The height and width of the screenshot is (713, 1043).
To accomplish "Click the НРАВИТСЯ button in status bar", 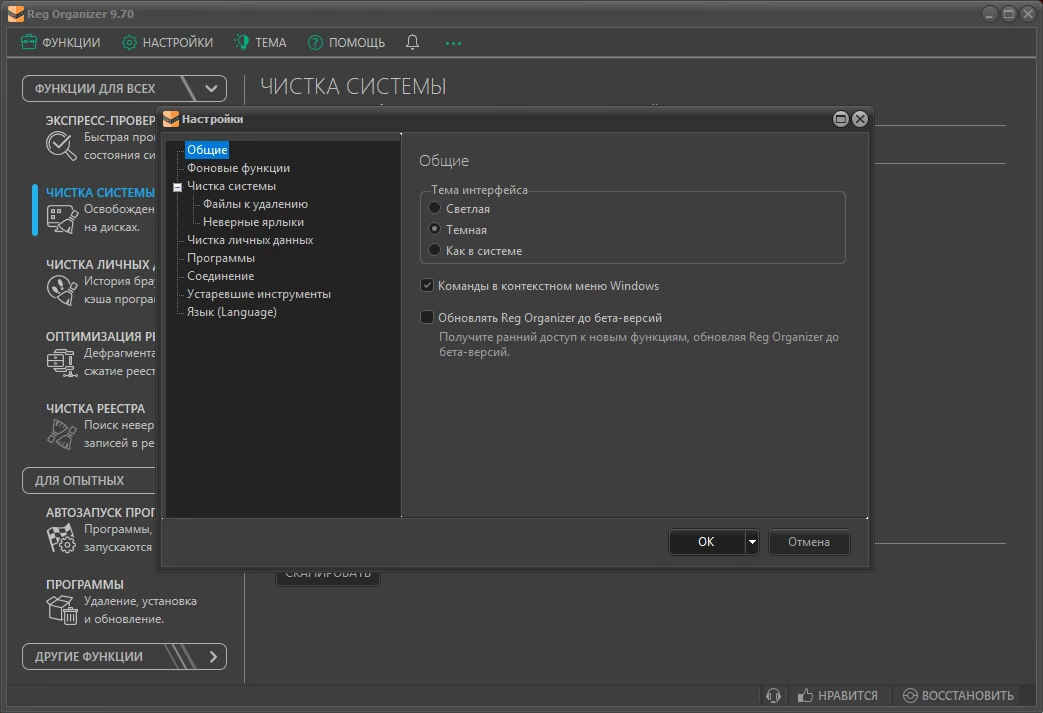I will (x=837, y=696).
